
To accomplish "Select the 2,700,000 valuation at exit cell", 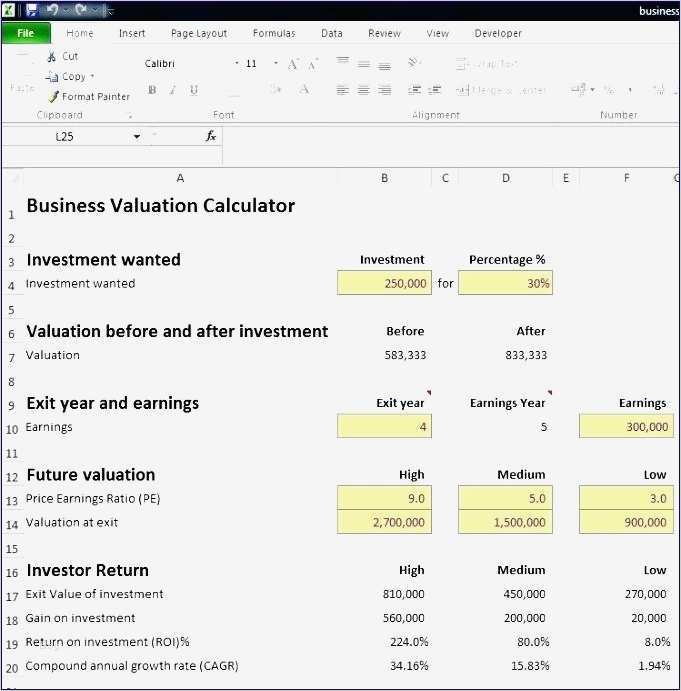I will click(x=384, y=522).
